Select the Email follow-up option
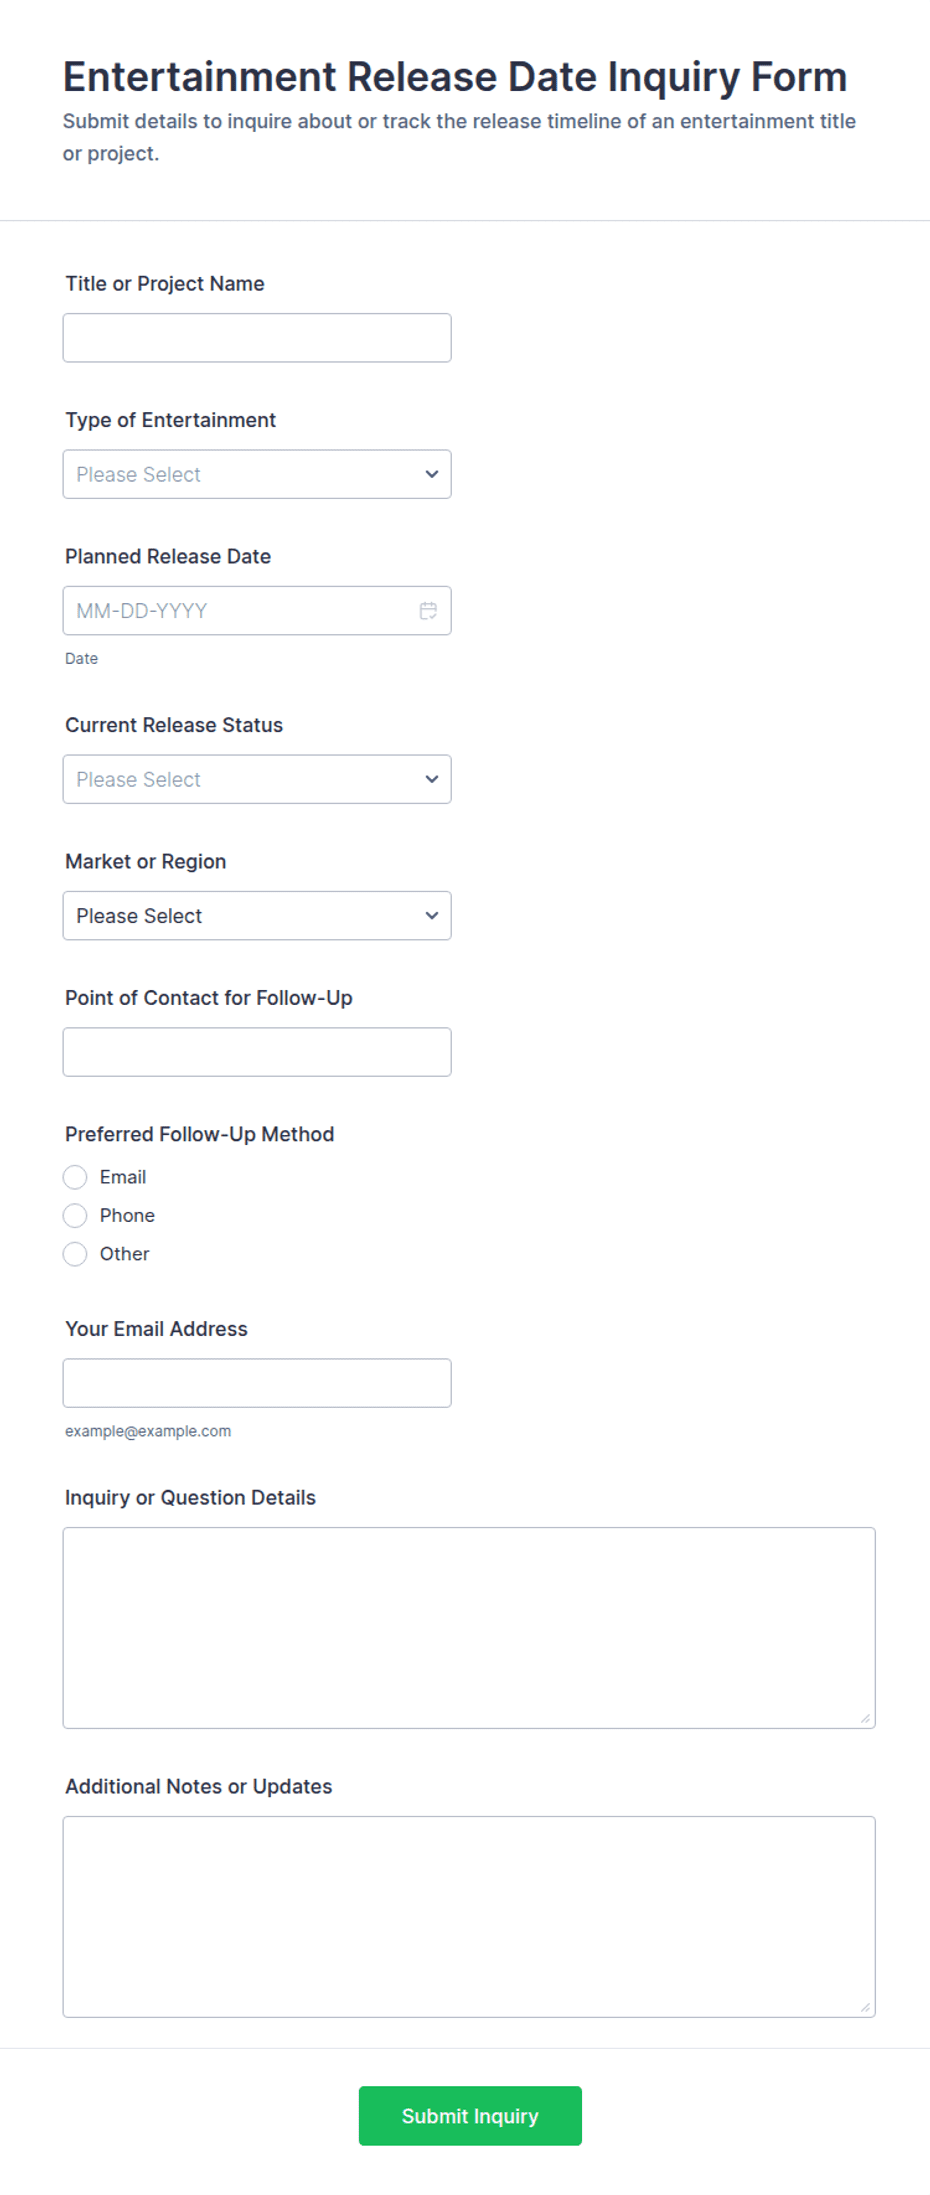This screenshot has height=2195, width=930. tap(75, 1177)
